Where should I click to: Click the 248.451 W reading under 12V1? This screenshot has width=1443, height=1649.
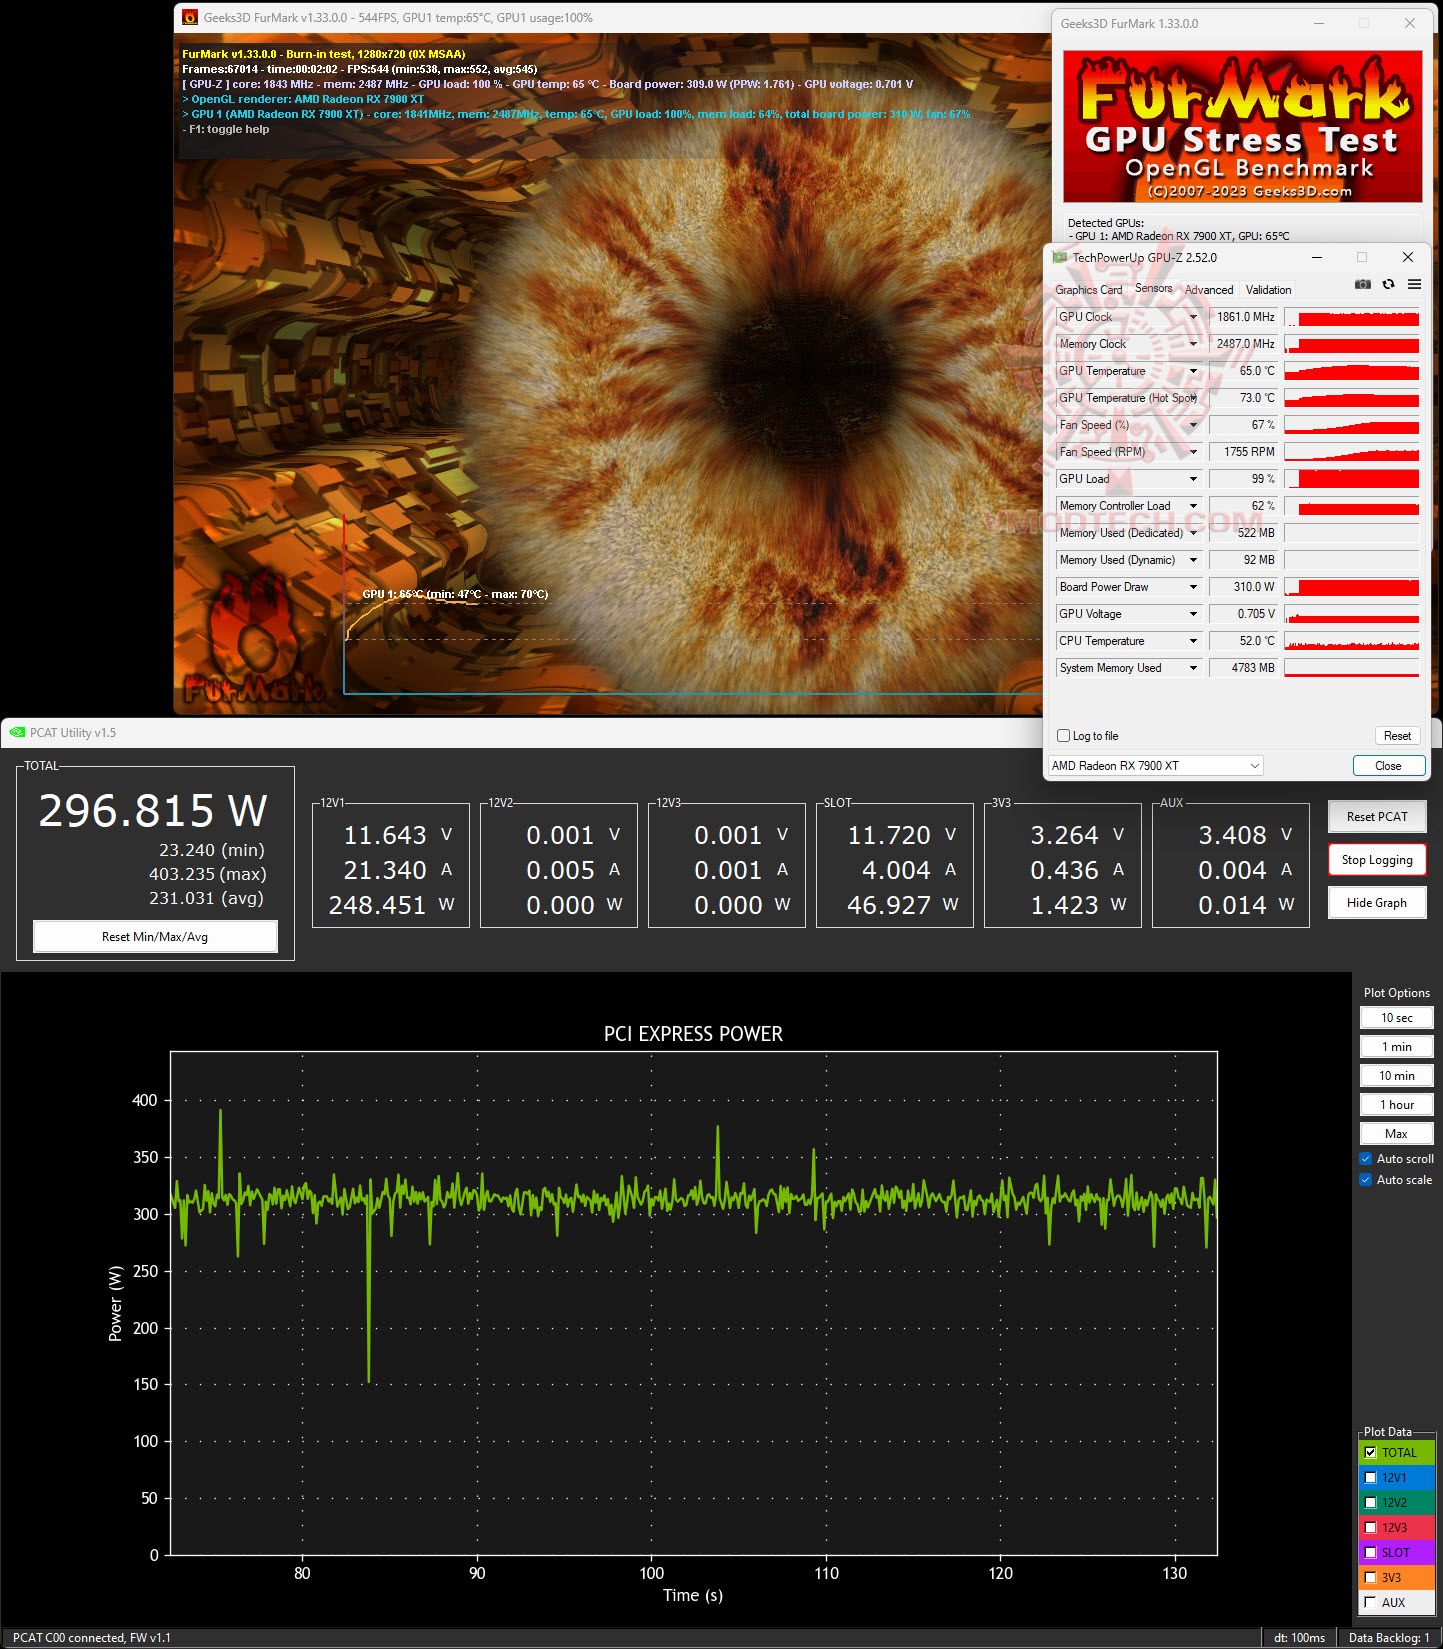click(x=391, y=905)
